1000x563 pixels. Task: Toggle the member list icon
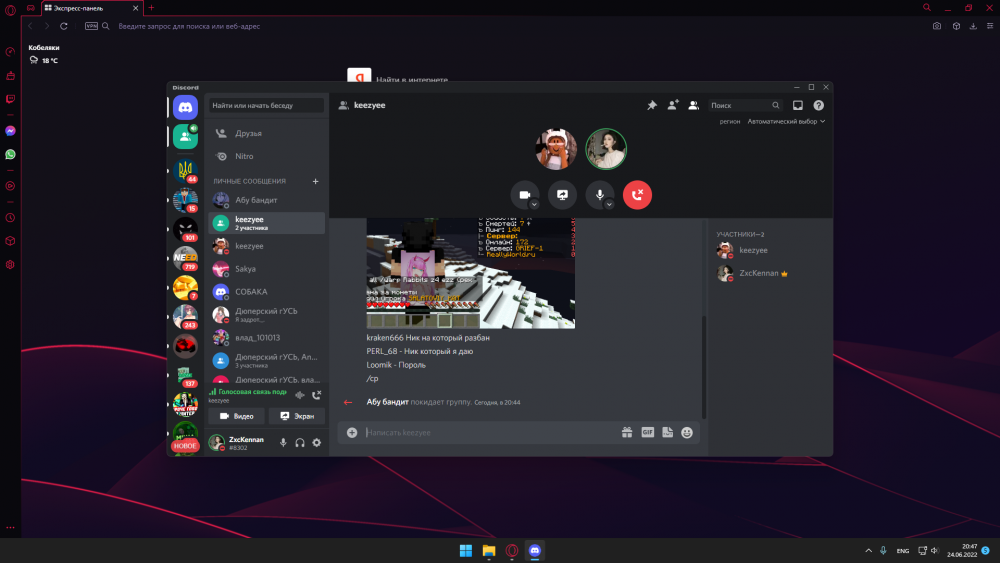click(693, 105)
